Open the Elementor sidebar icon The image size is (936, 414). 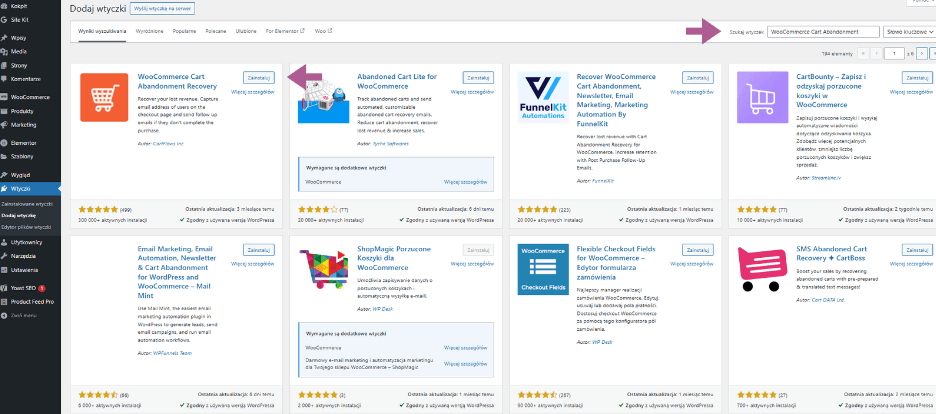[4, 143]
